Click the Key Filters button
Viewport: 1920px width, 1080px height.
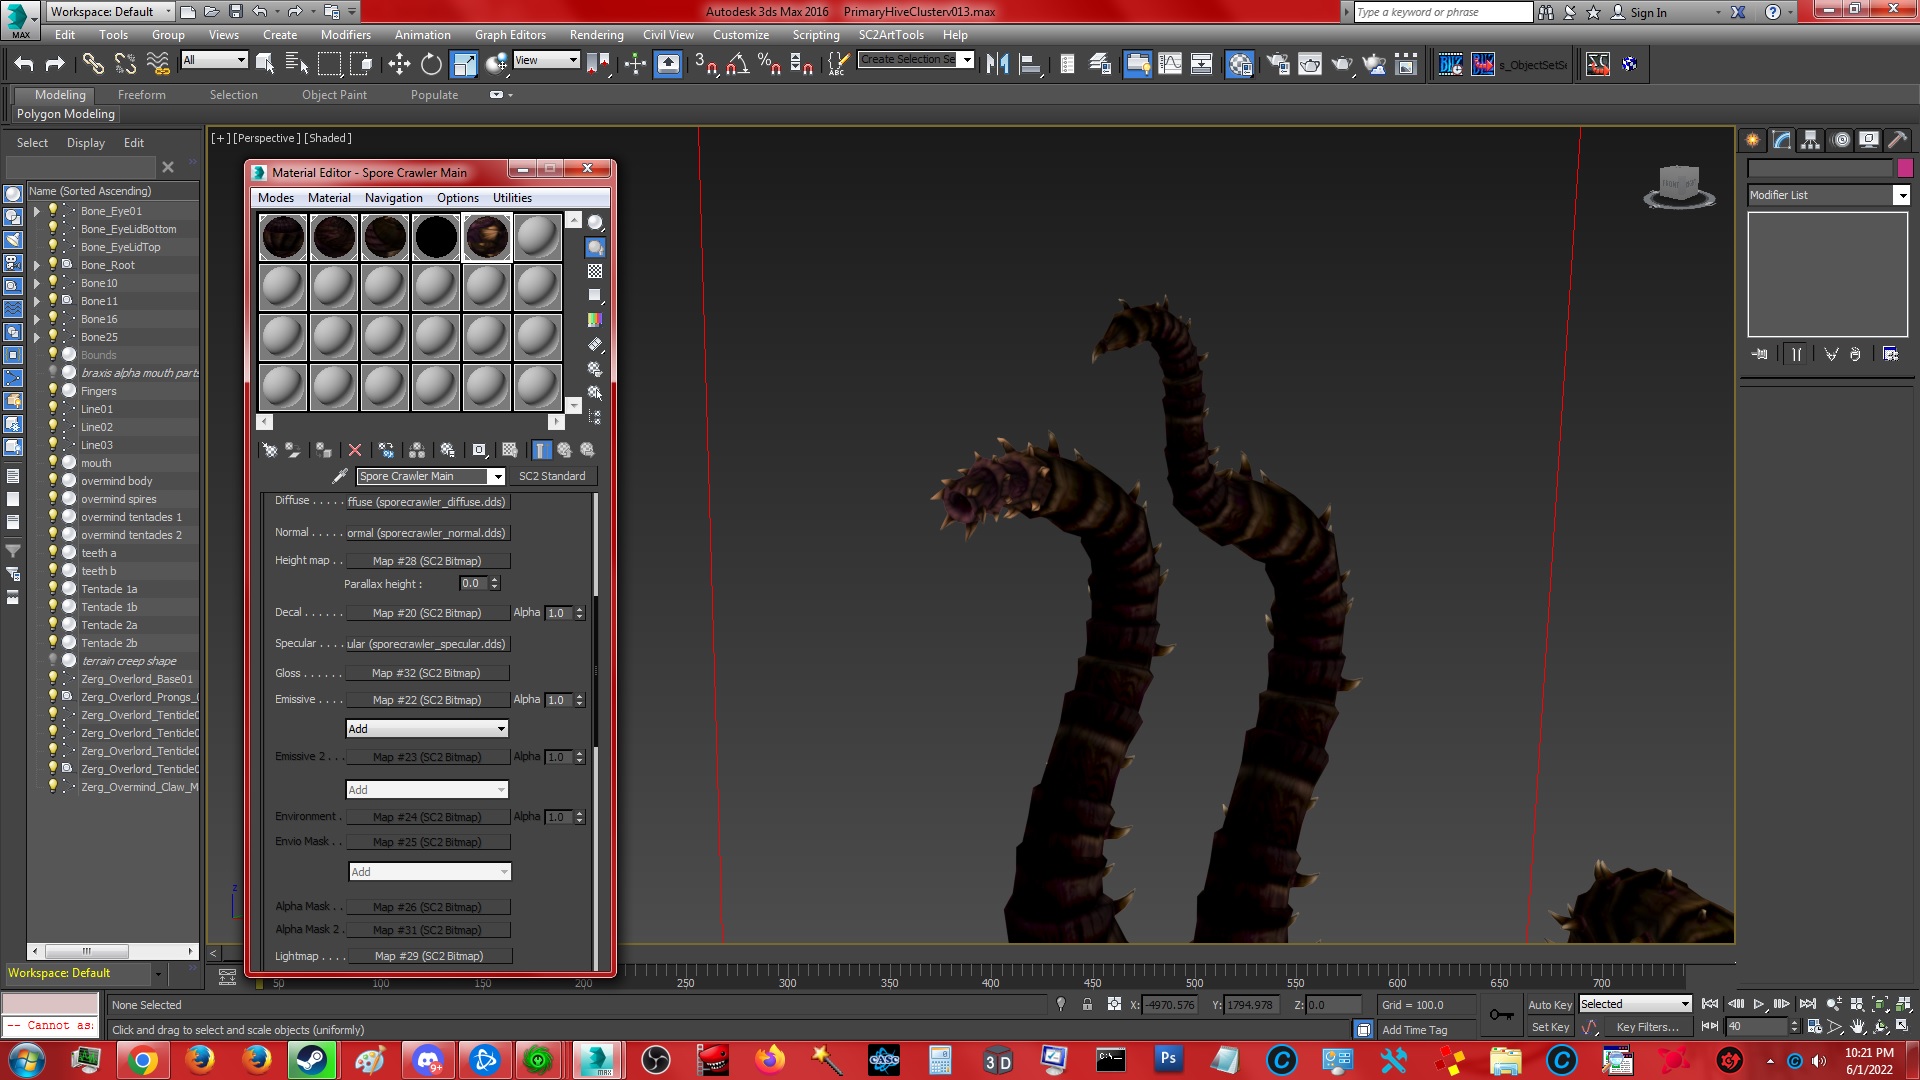point(1647,1027)
